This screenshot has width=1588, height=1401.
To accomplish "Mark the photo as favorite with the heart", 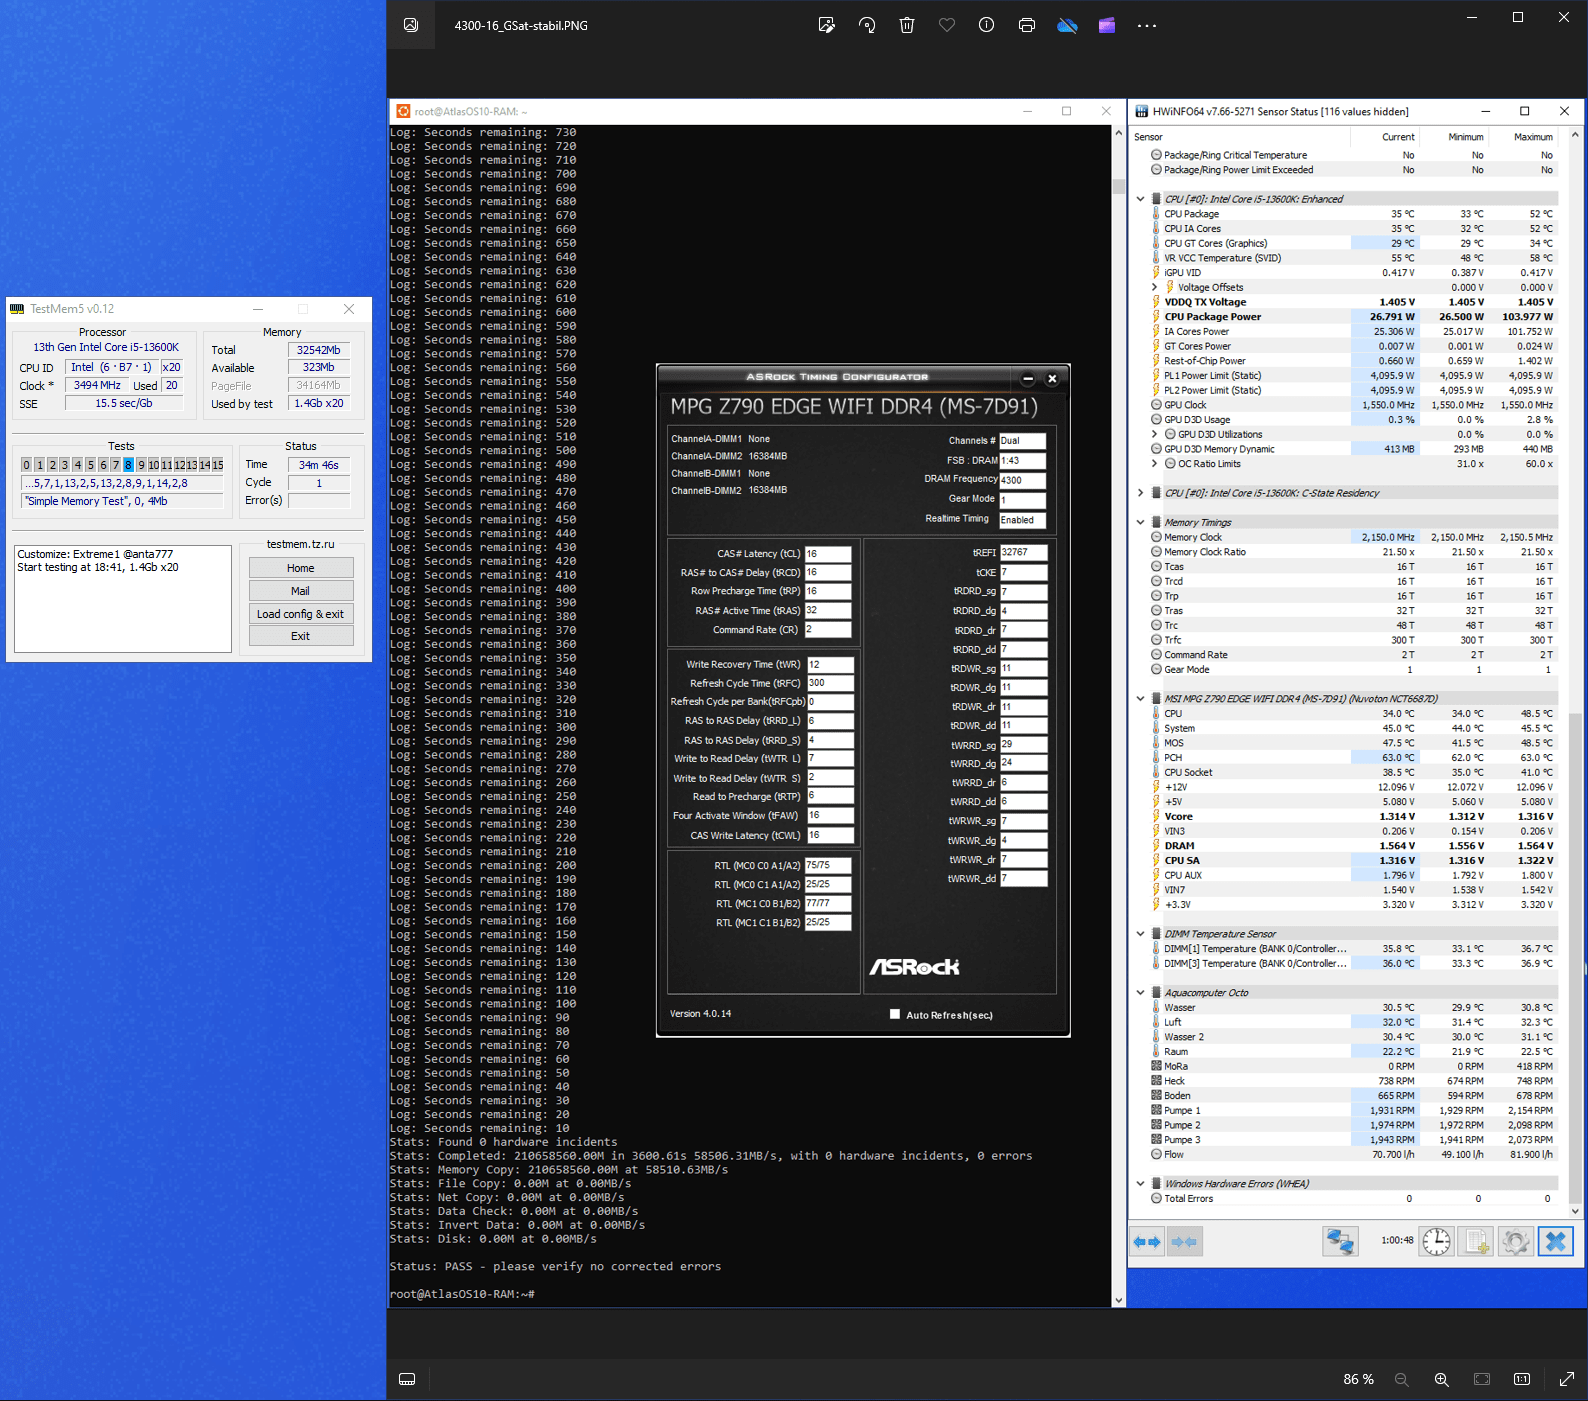I will [x=947, y=25].
